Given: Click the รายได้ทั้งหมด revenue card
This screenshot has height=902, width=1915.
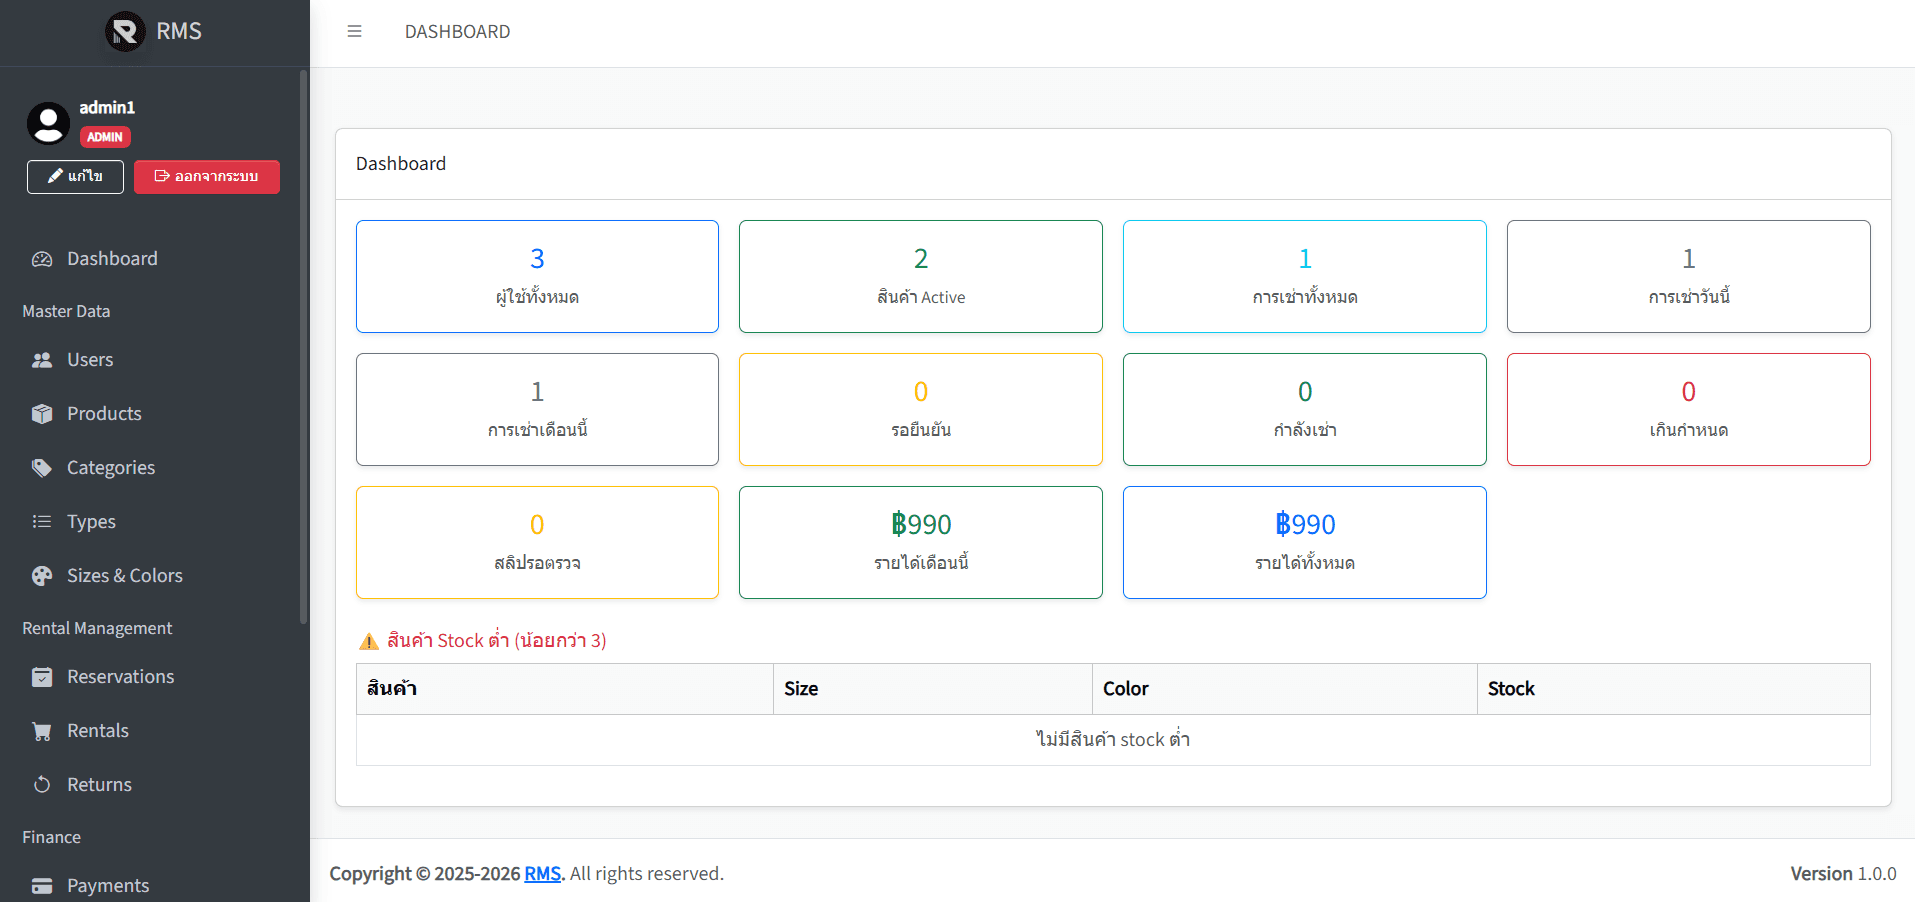Looking at the screenshot, I should 1305,543.
